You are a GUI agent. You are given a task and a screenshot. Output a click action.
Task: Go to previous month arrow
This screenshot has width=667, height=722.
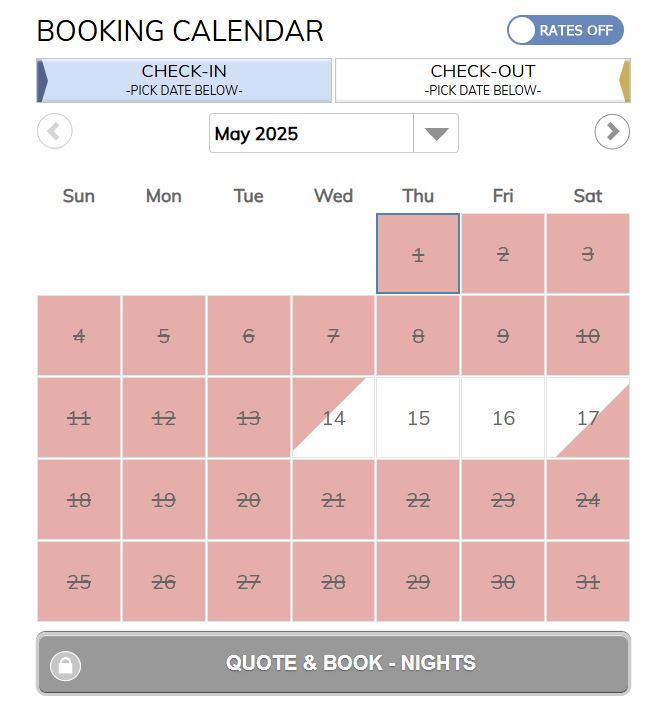click(x=55, y=131)
